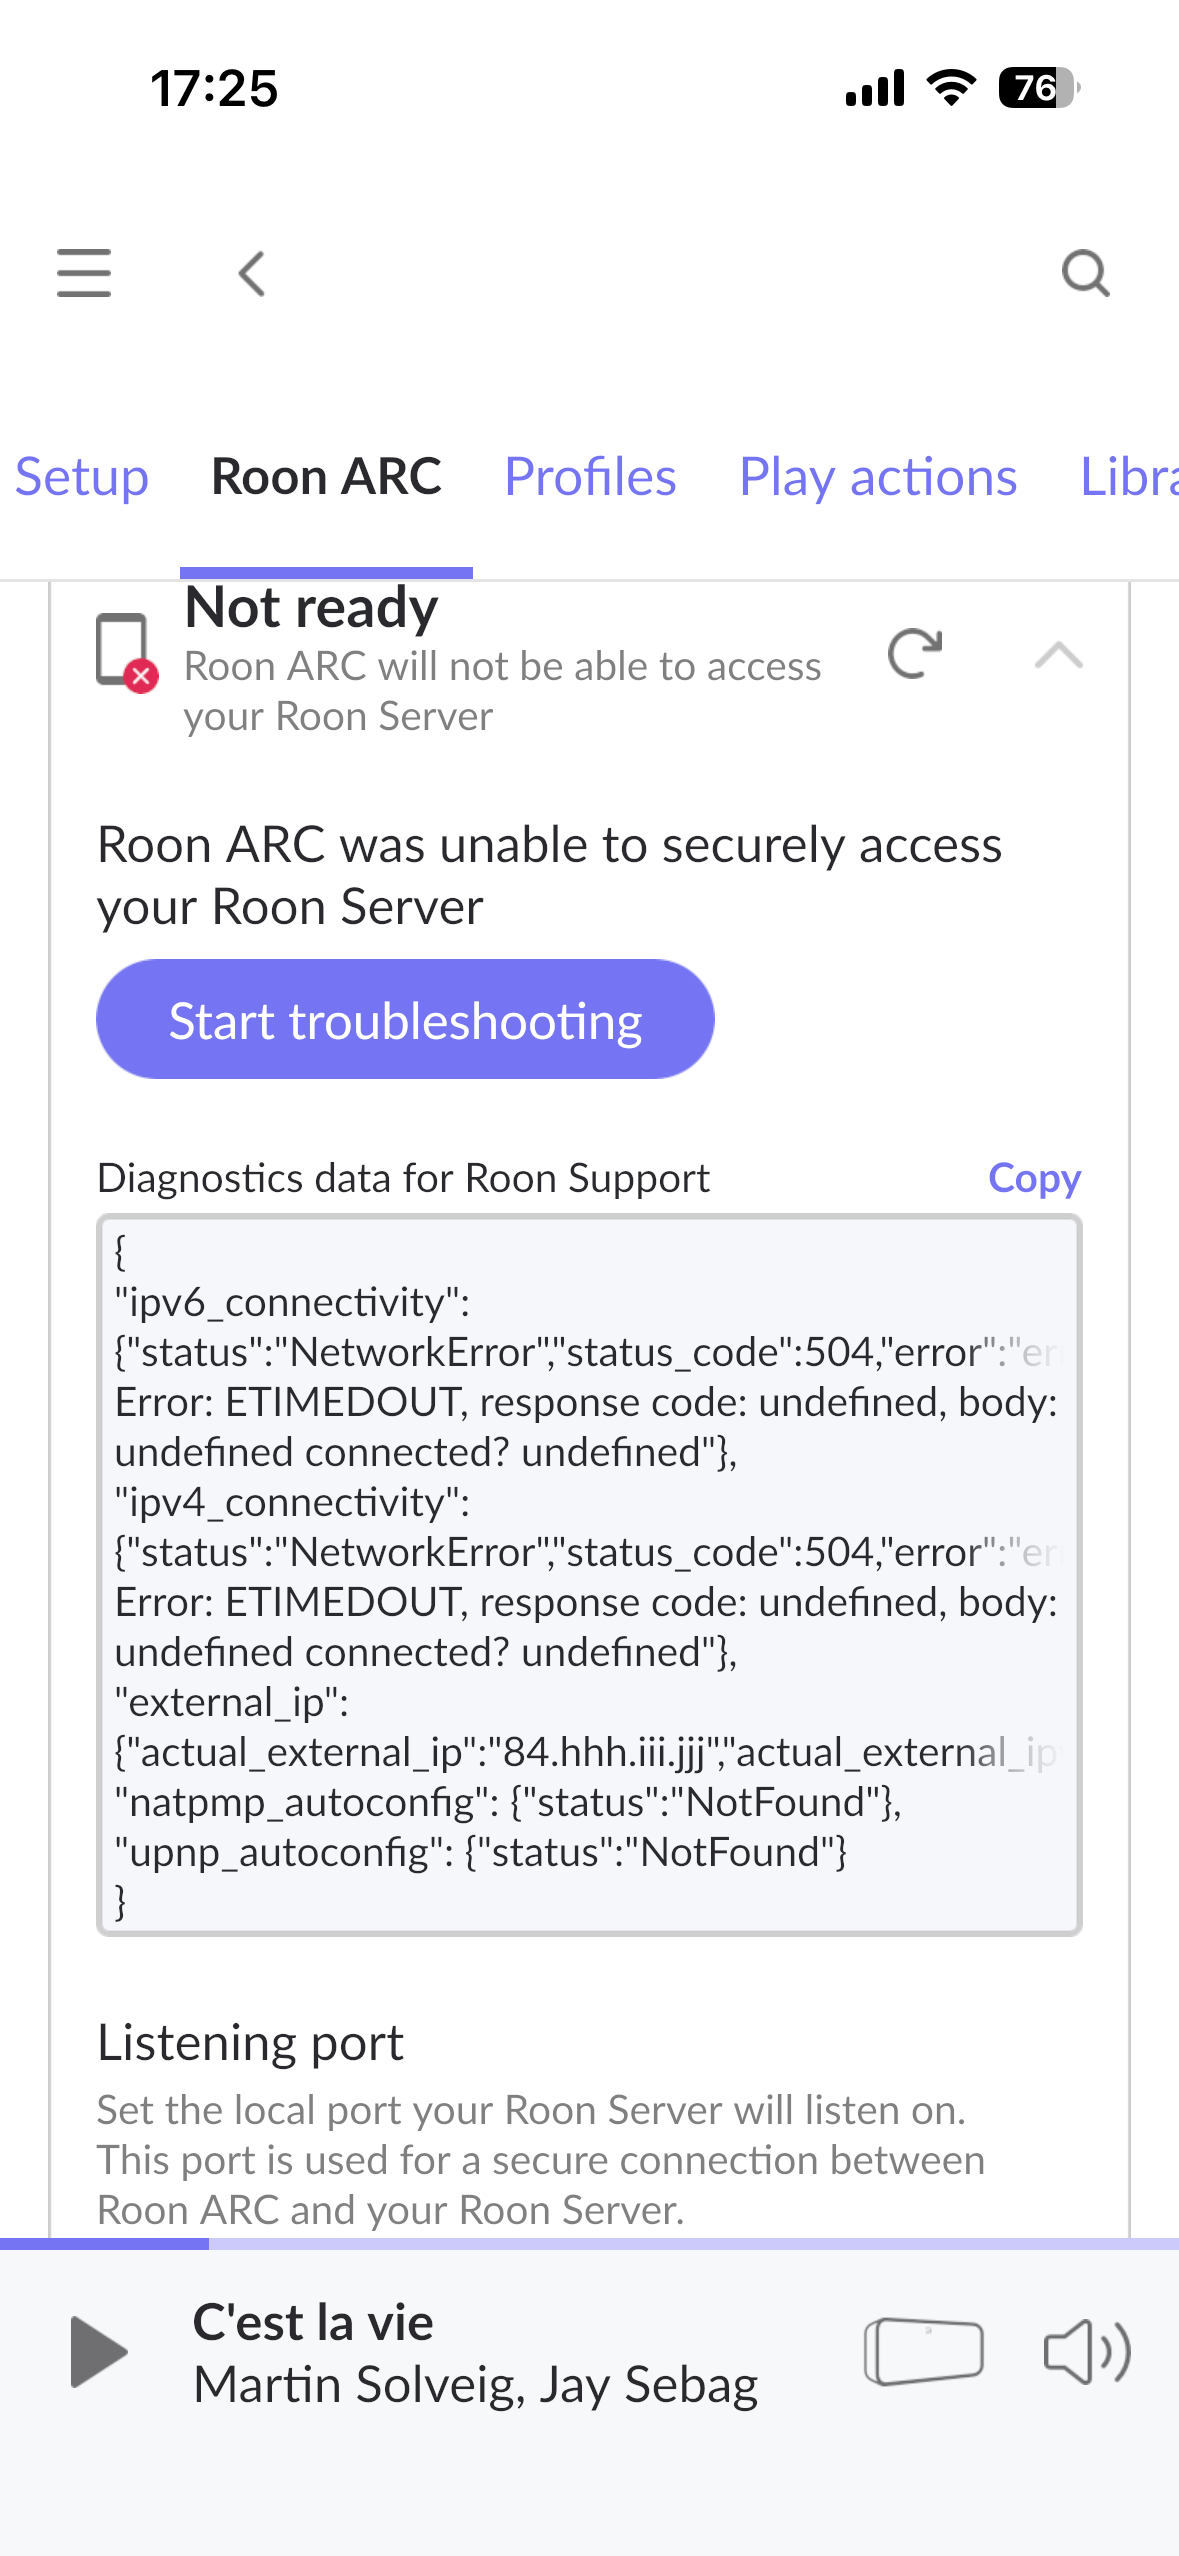Open the hamburger navigation menu

click(x=84, y=273)
